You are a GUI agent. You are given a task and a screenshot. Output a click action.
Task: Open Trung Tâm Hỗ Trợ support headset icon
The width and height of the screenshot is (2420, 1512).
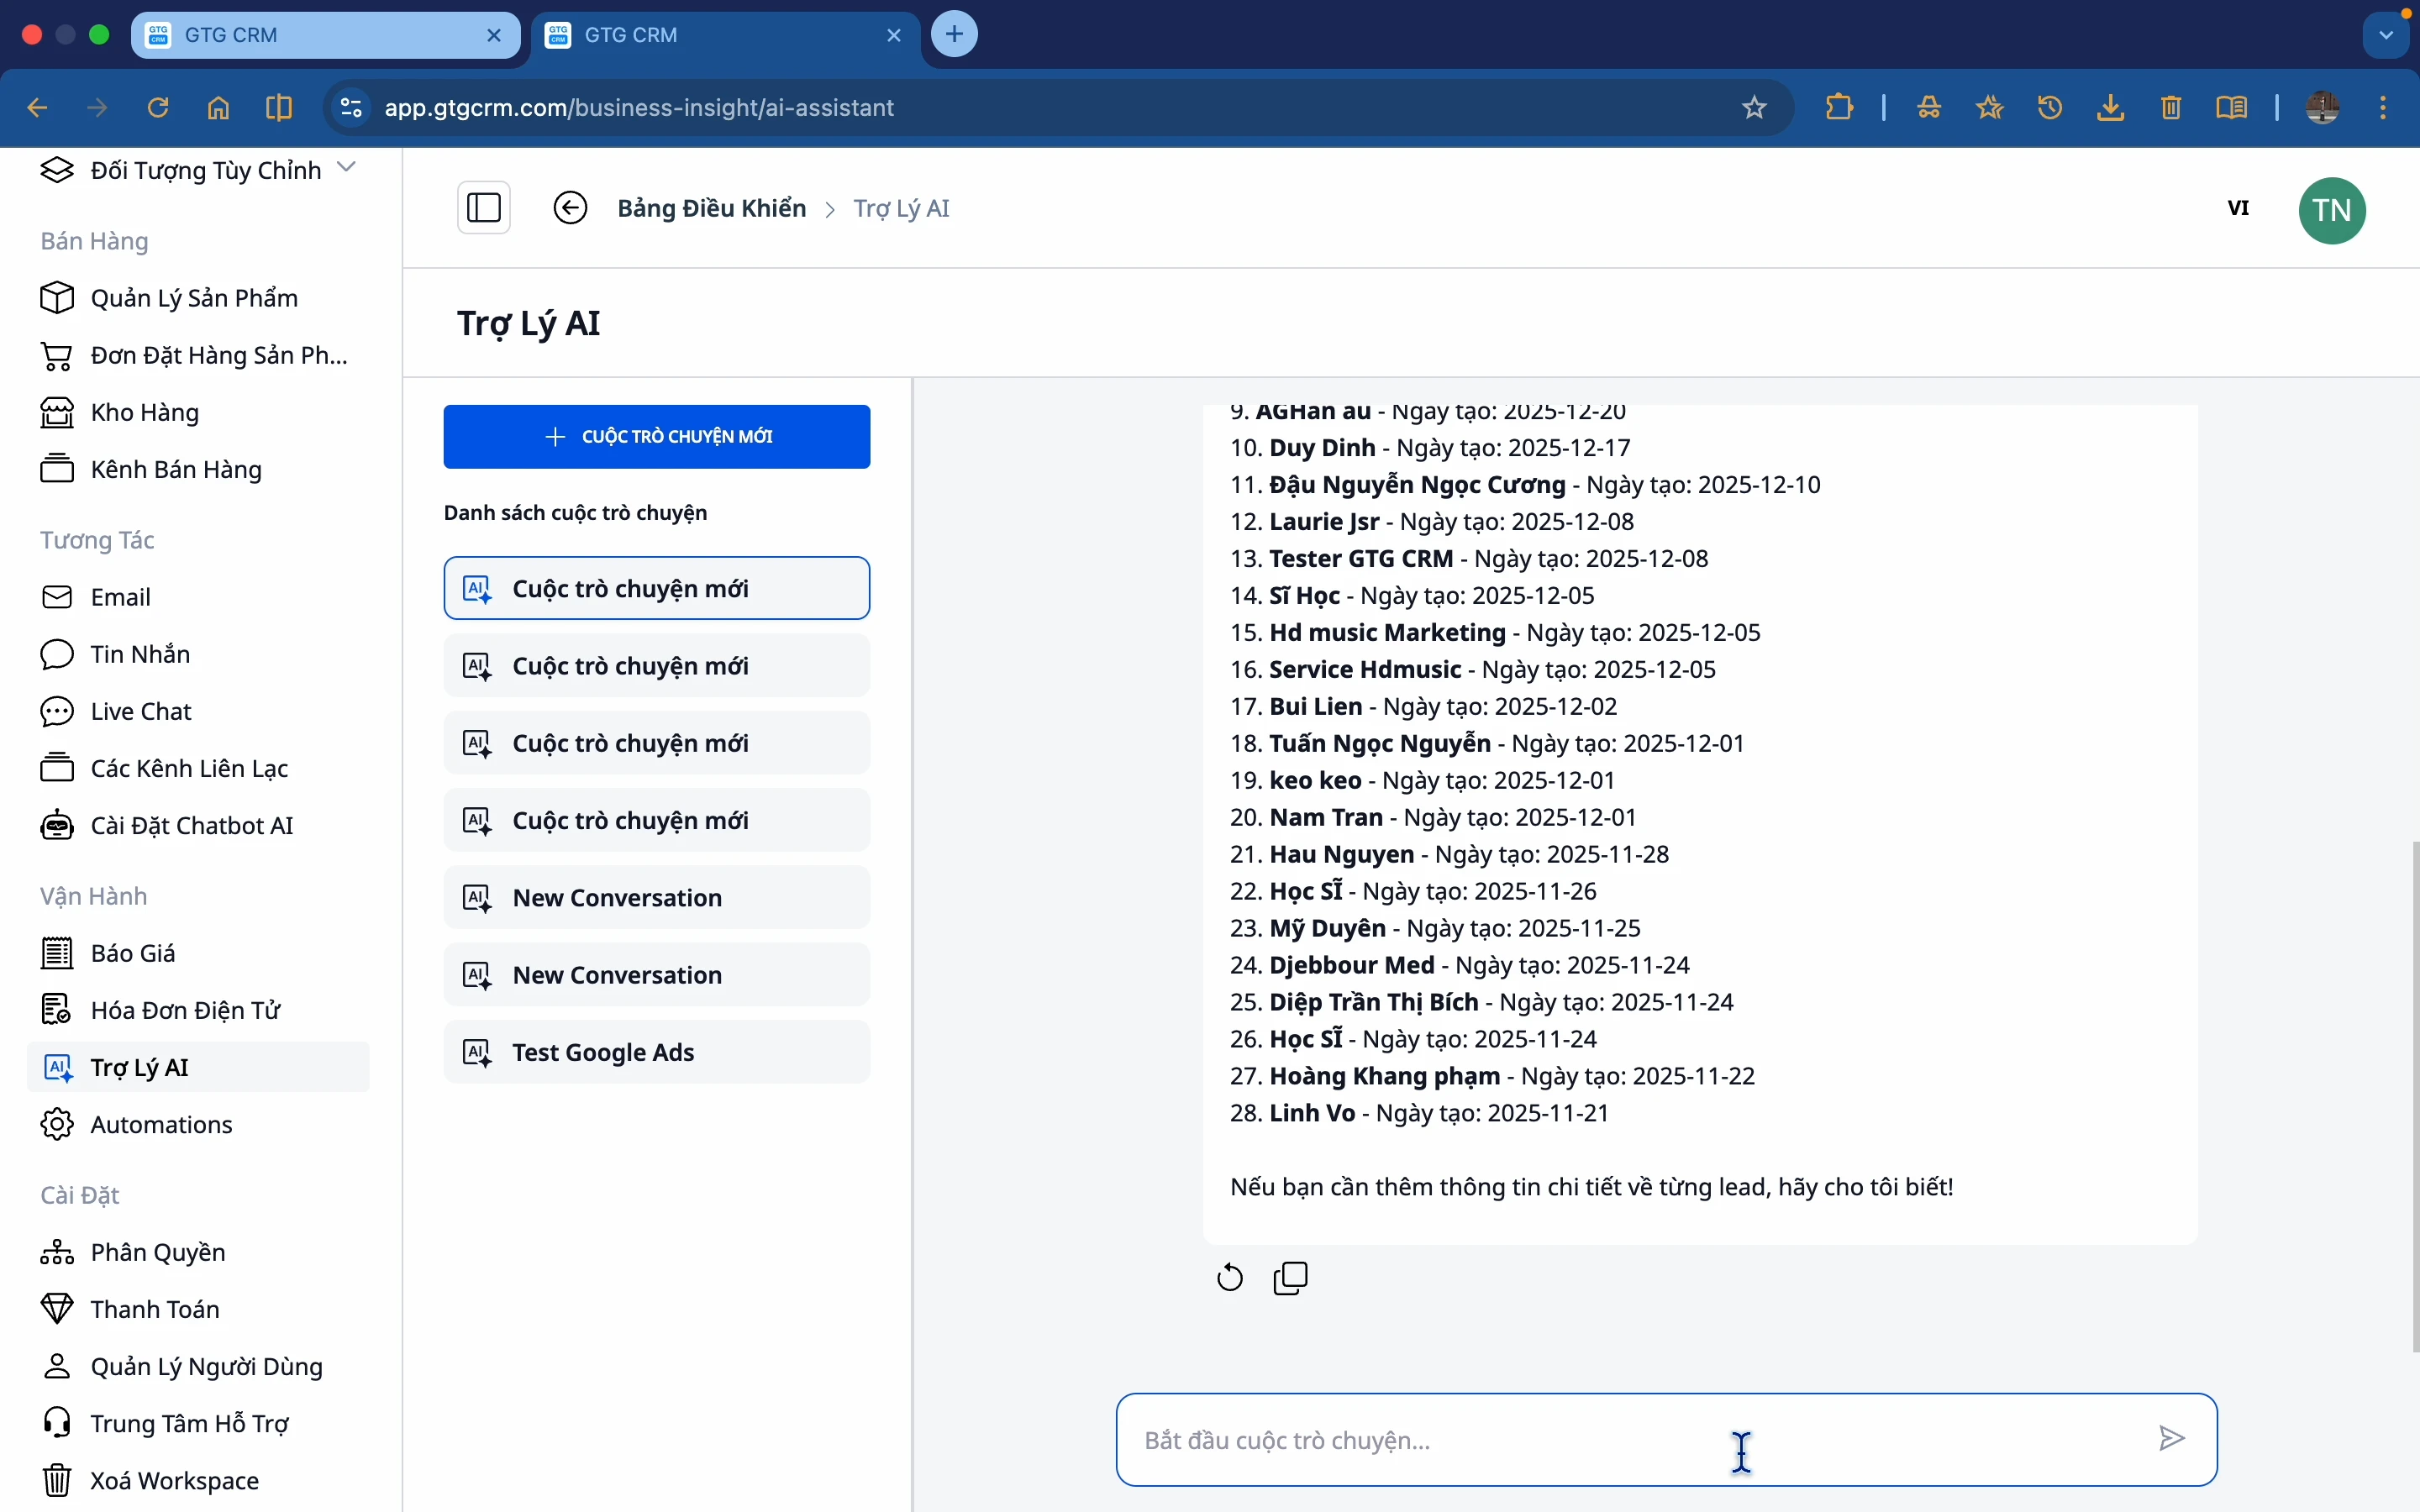(57, 1422)
